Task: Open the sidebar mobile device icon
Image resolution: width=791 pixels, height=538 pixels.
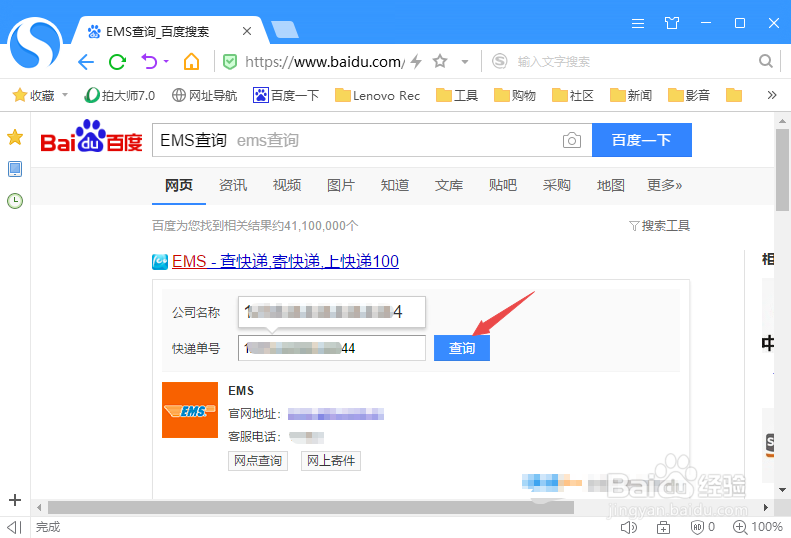Action: tap(15, 169)
